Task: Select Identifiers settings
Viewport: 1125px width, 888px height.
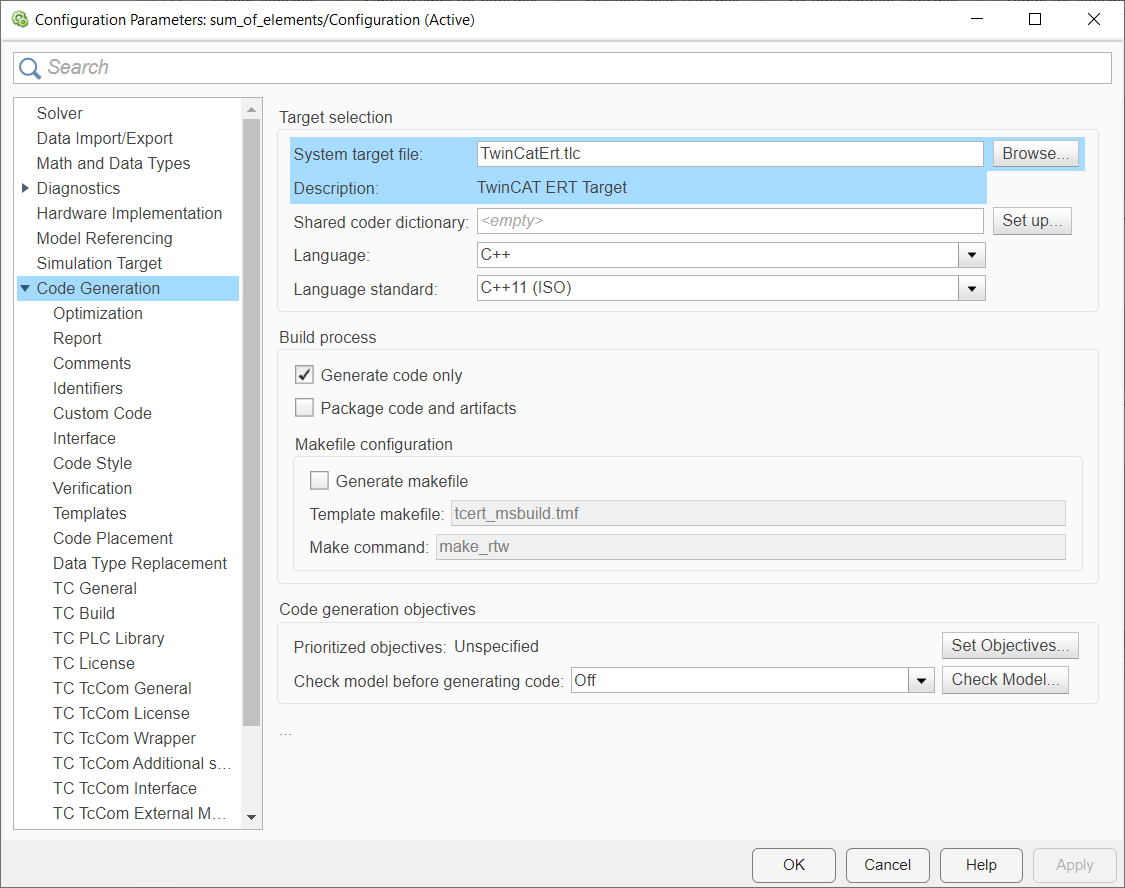Action: [88, 388]
